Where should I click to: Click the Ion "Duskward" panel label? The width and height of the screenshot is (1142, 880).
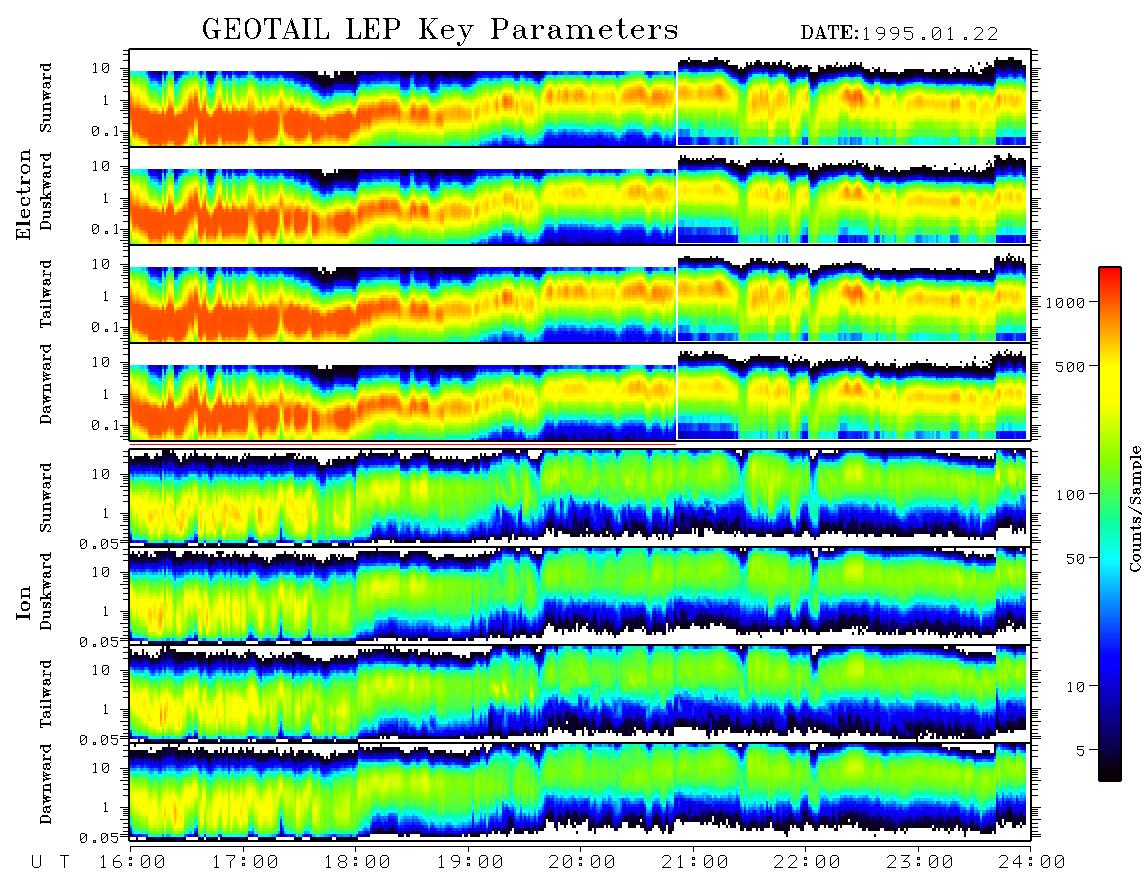[x=46, y=591]
